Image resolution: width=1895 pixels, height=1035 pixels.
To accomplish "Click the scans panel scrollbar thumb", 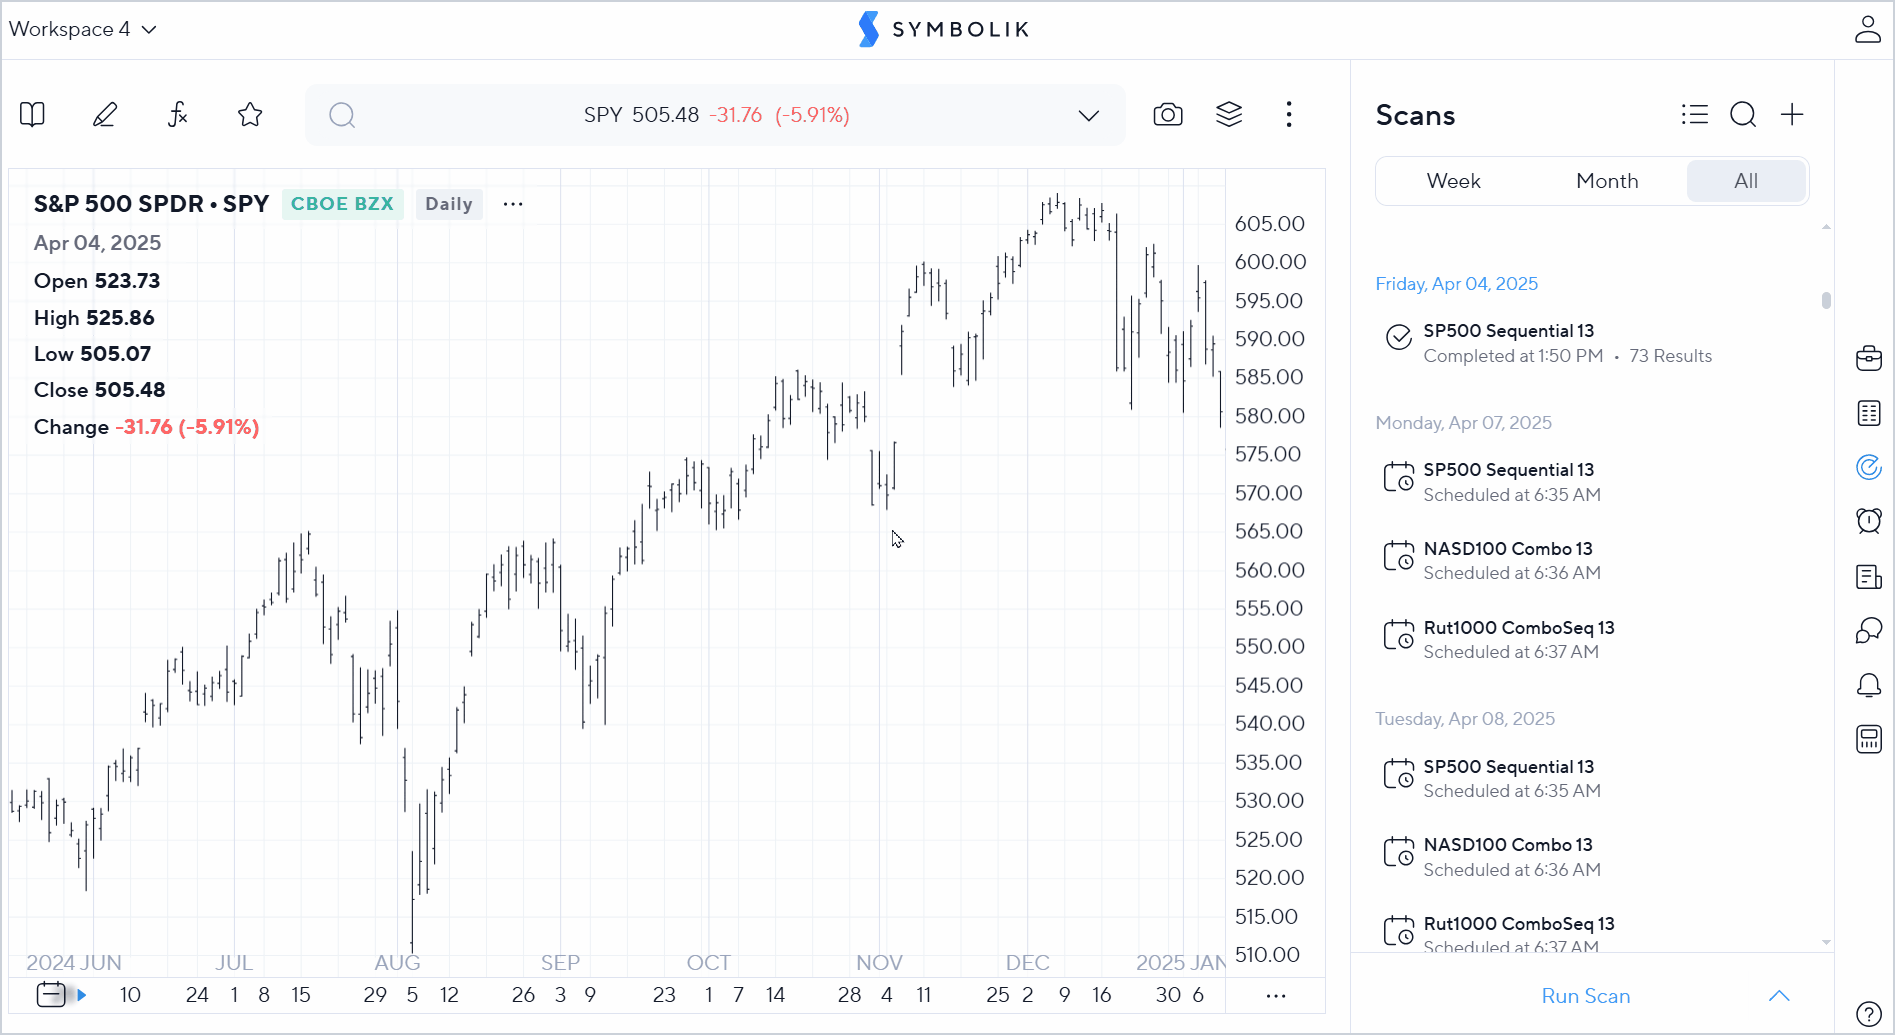I will [1826, 300].
